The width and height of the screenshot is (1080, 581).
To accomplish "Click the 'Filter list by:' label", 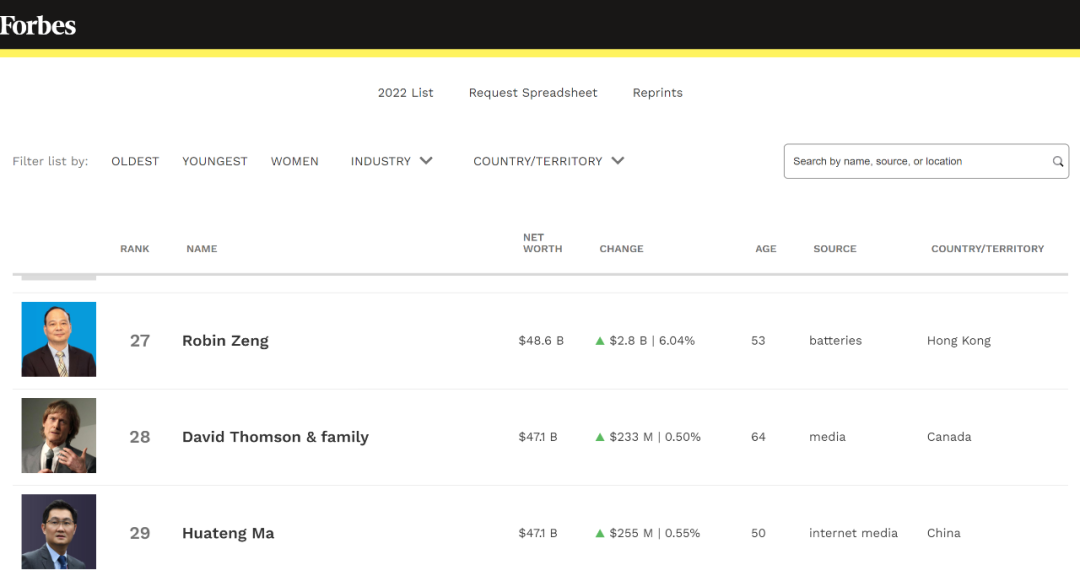I will coord(50,161).
